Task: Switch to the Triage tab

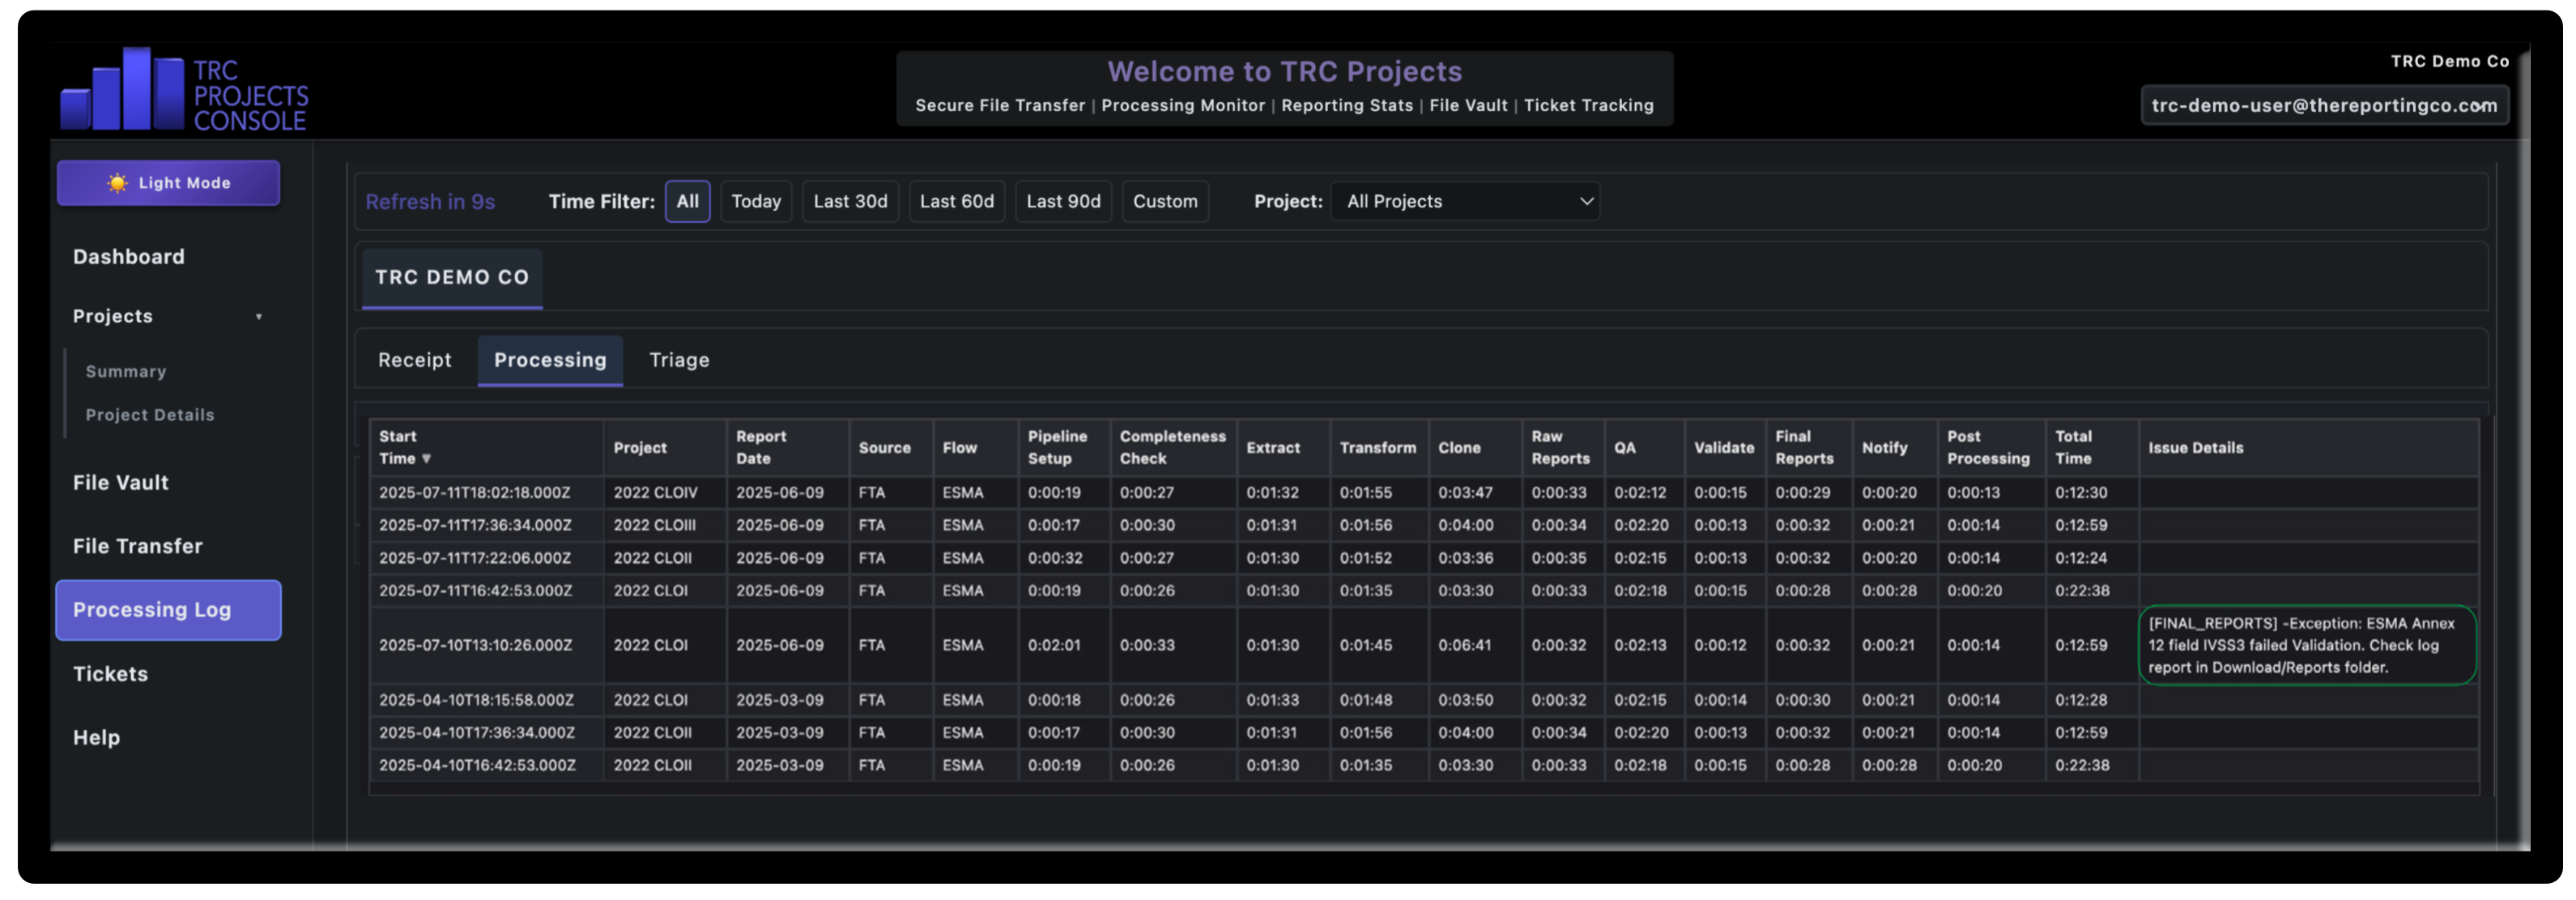Action: tap(679, 360)
